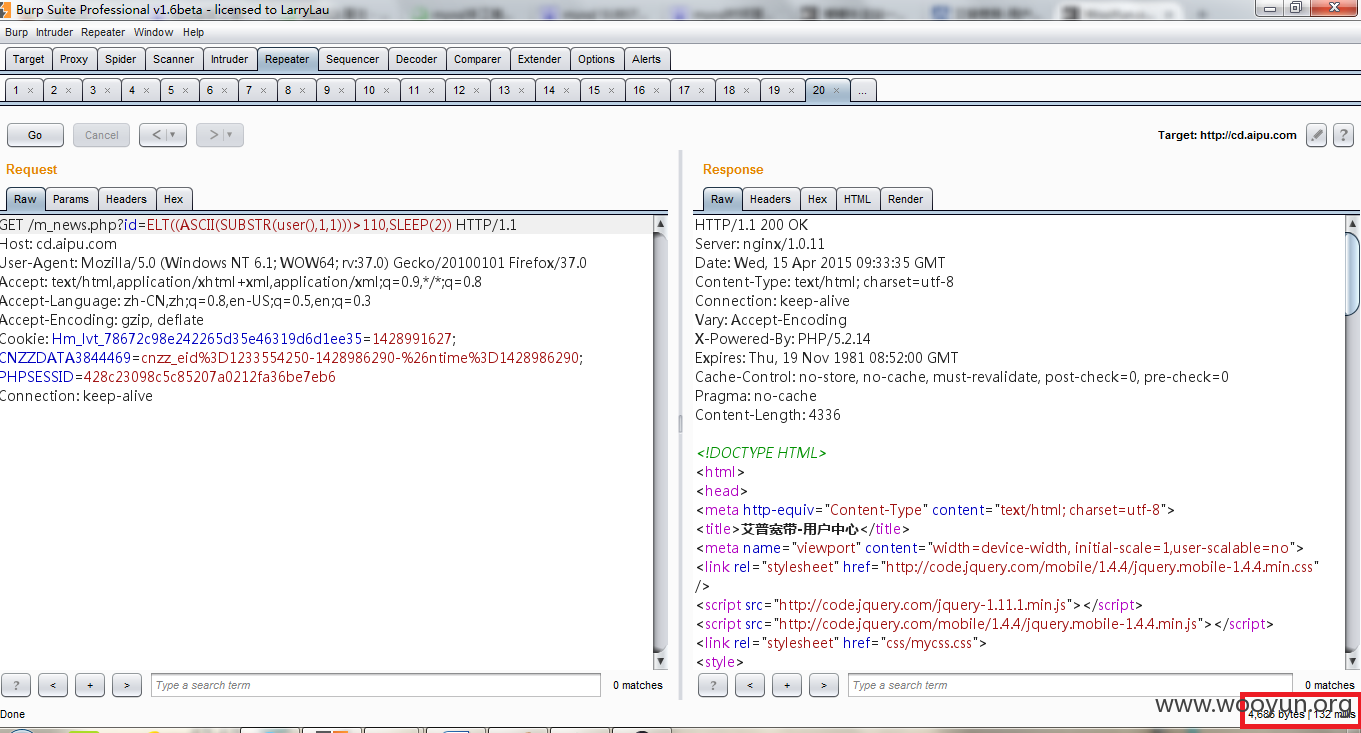This screenshot has height=733, width=1361.
Task: Open the request Params tab
Action: coord(71,199)
